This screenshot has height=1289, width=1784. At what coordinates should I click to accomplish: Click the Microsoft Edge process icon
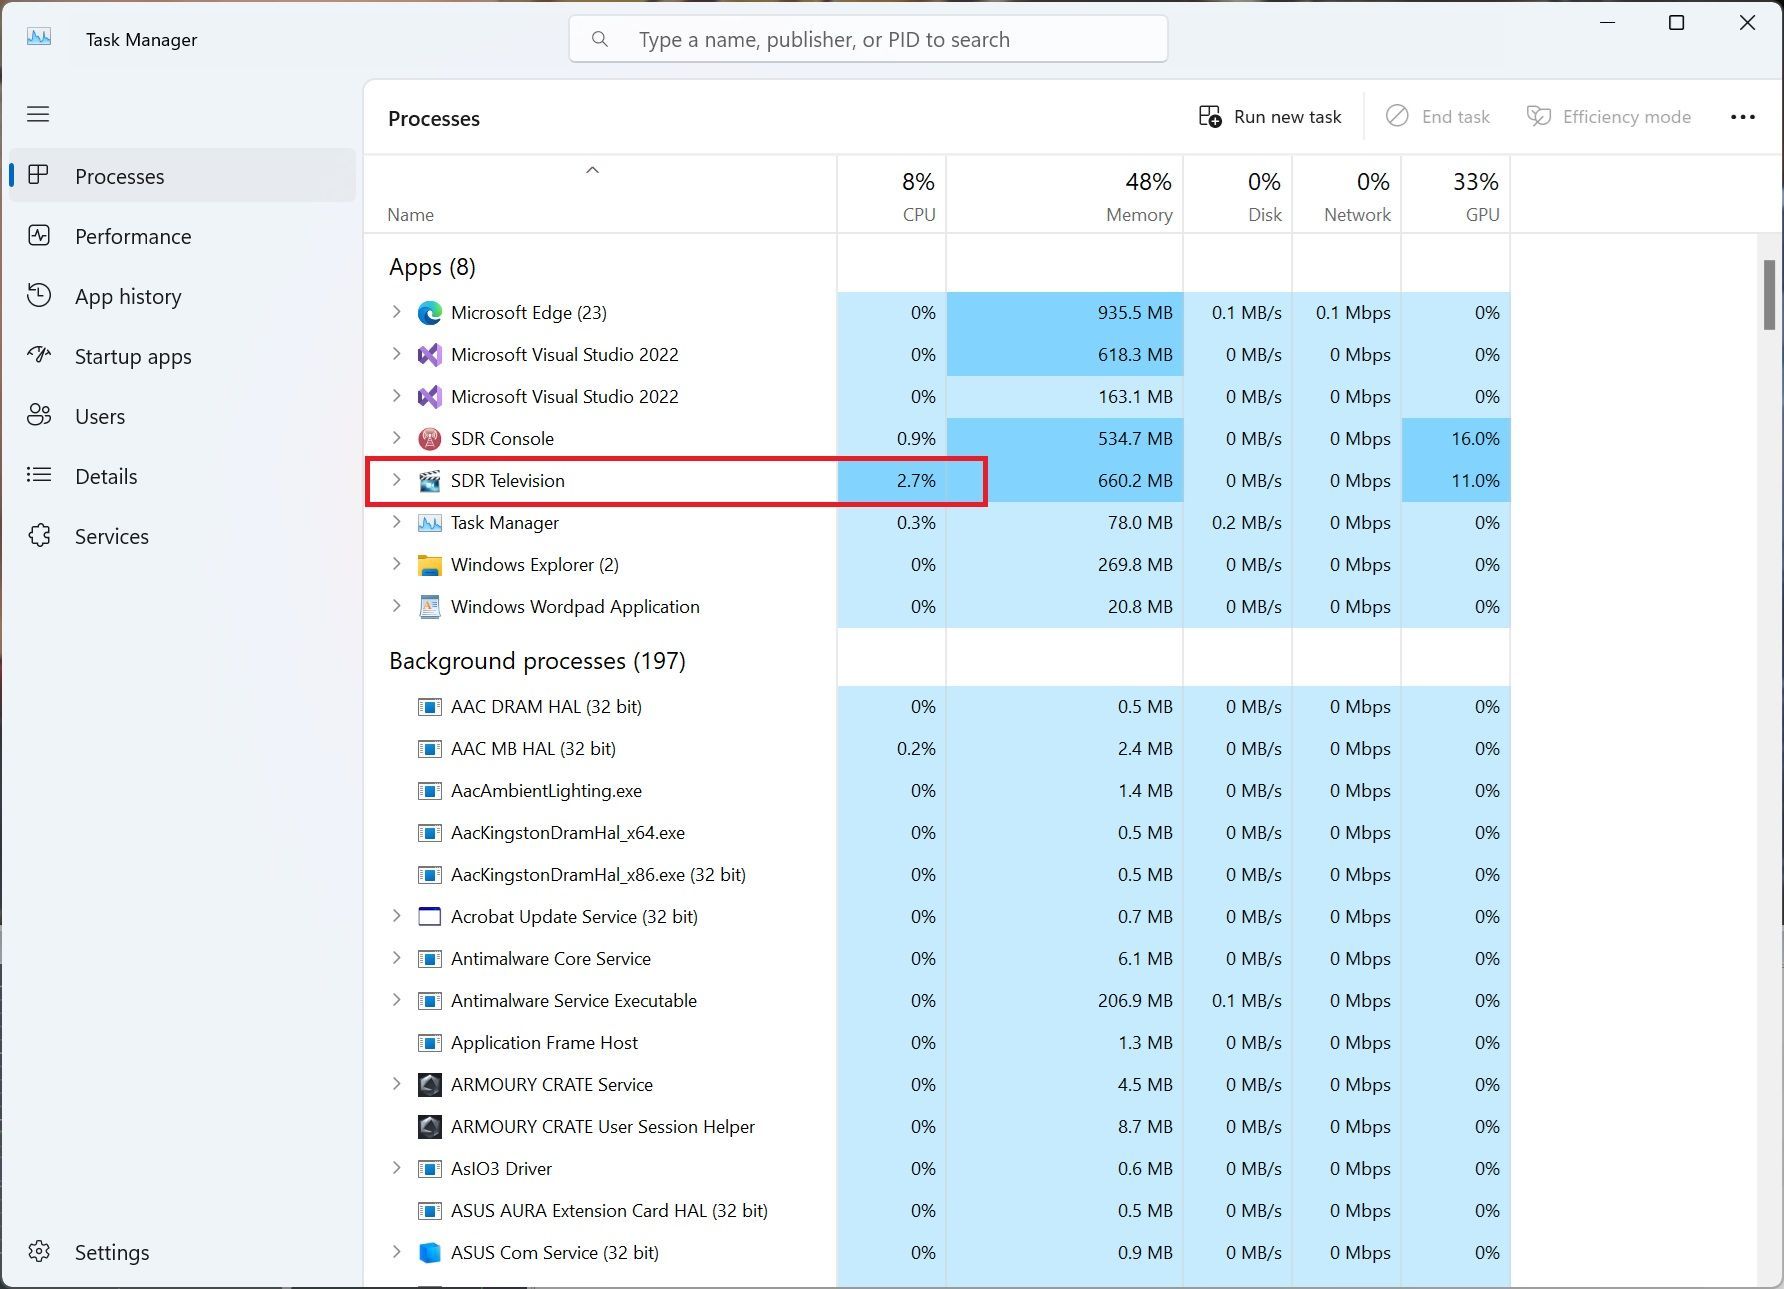(x=429, y=313)
